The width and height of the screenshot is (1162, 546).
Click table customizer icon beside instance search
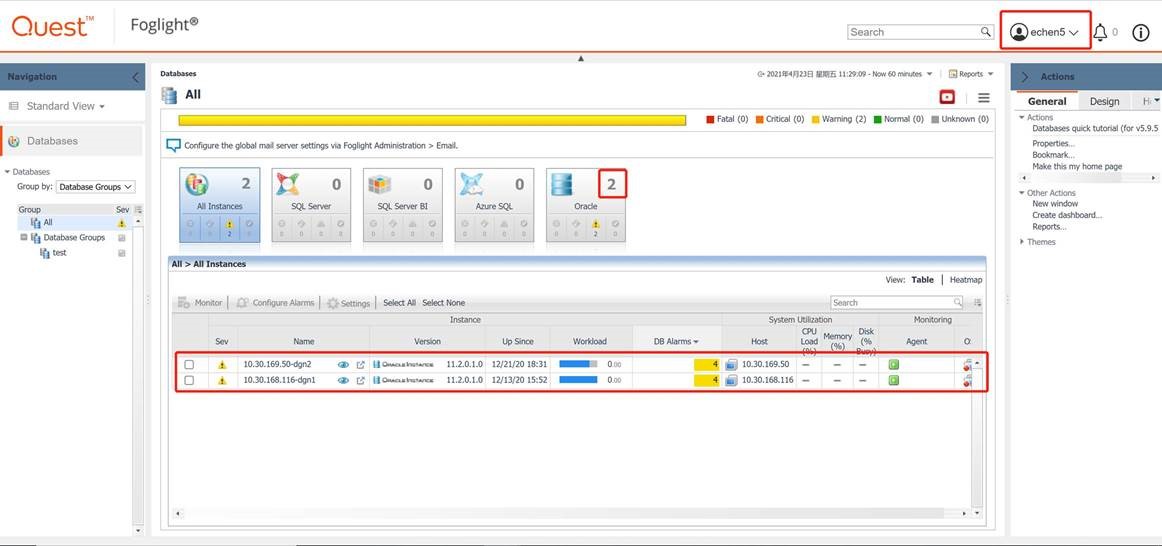(977, 302)
